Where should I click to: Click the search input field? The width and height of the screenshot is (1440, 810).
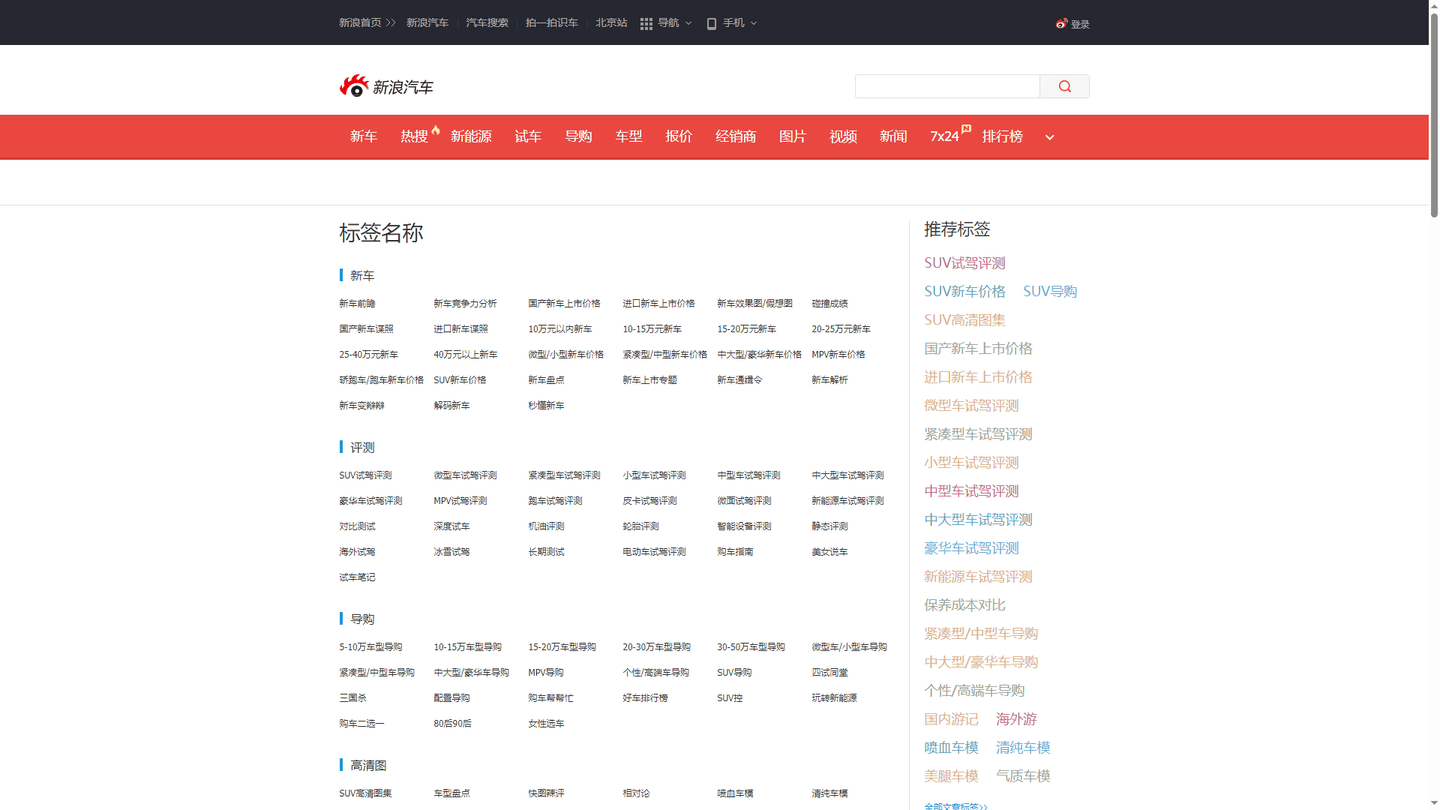tap(947, 86)
